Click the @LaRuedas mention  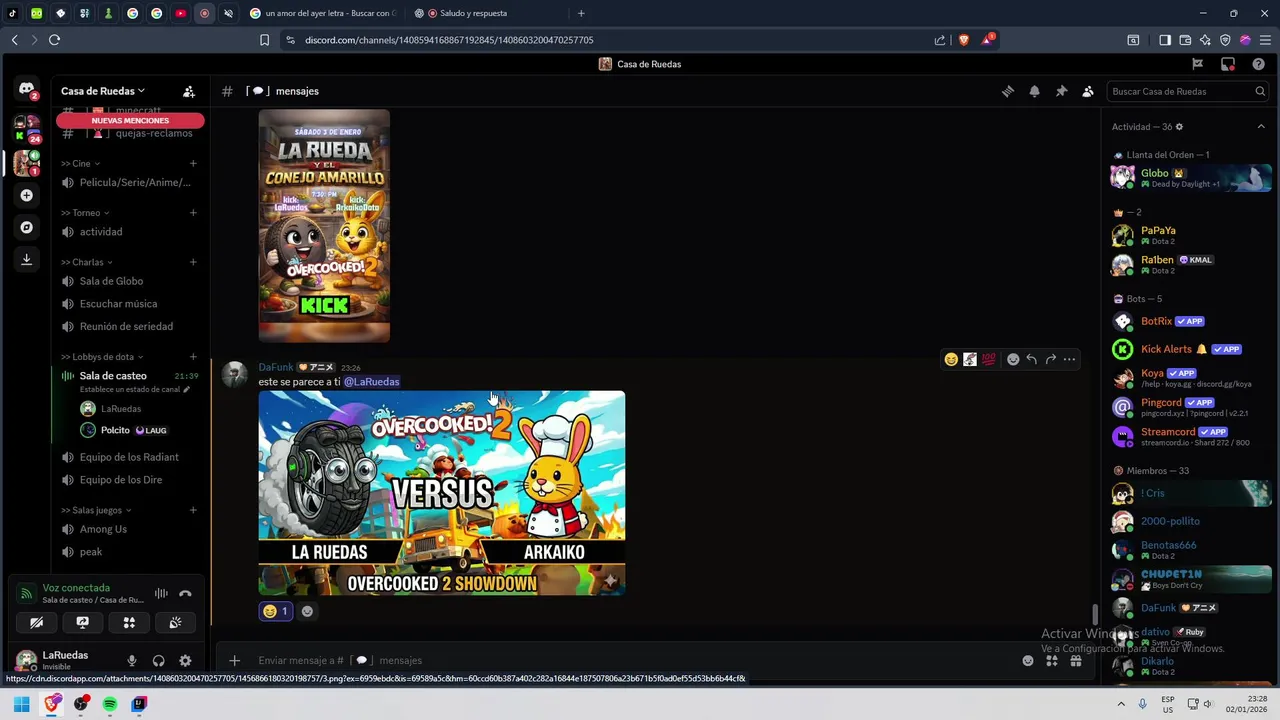[372, 382]
